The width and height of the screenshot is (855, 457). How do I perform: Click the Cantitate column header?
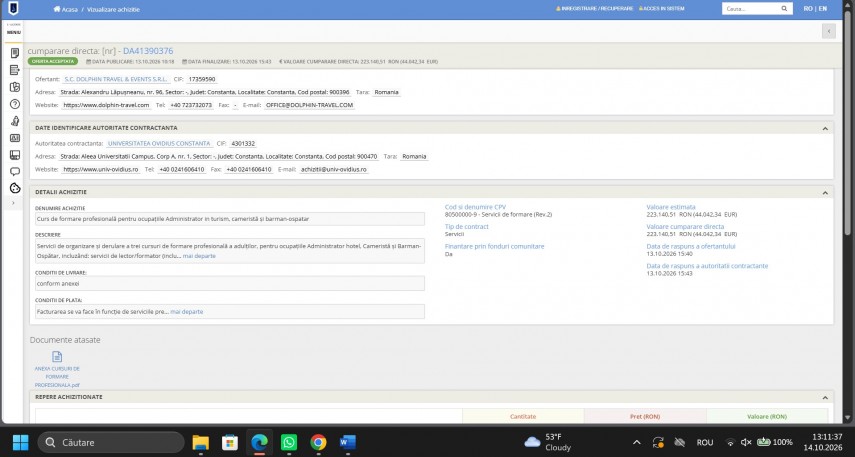[x=523, y=416]
